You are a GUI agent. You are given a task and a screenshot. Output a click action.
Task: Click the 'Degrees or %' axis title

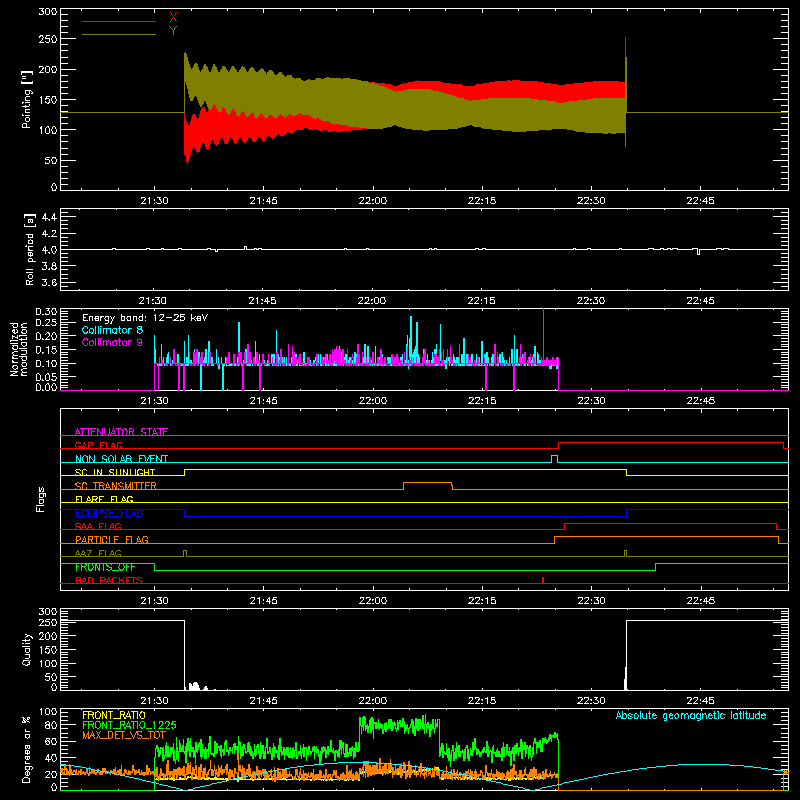pos(27,749)
